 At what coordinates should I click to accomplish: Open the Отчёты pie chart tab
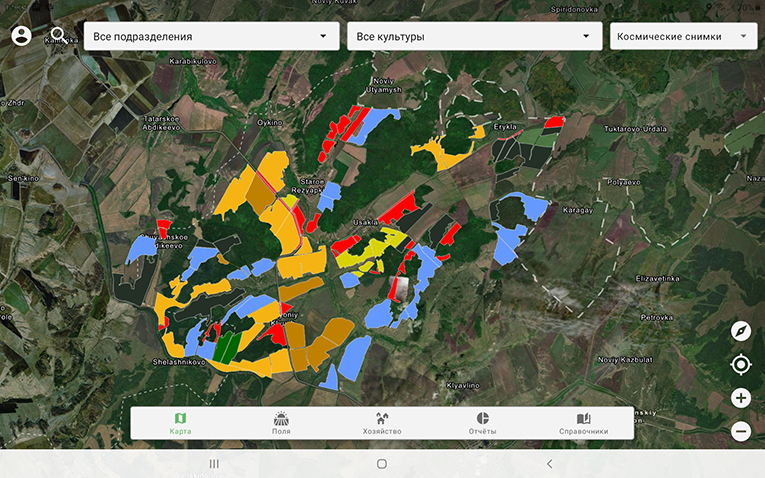[482, 423]
